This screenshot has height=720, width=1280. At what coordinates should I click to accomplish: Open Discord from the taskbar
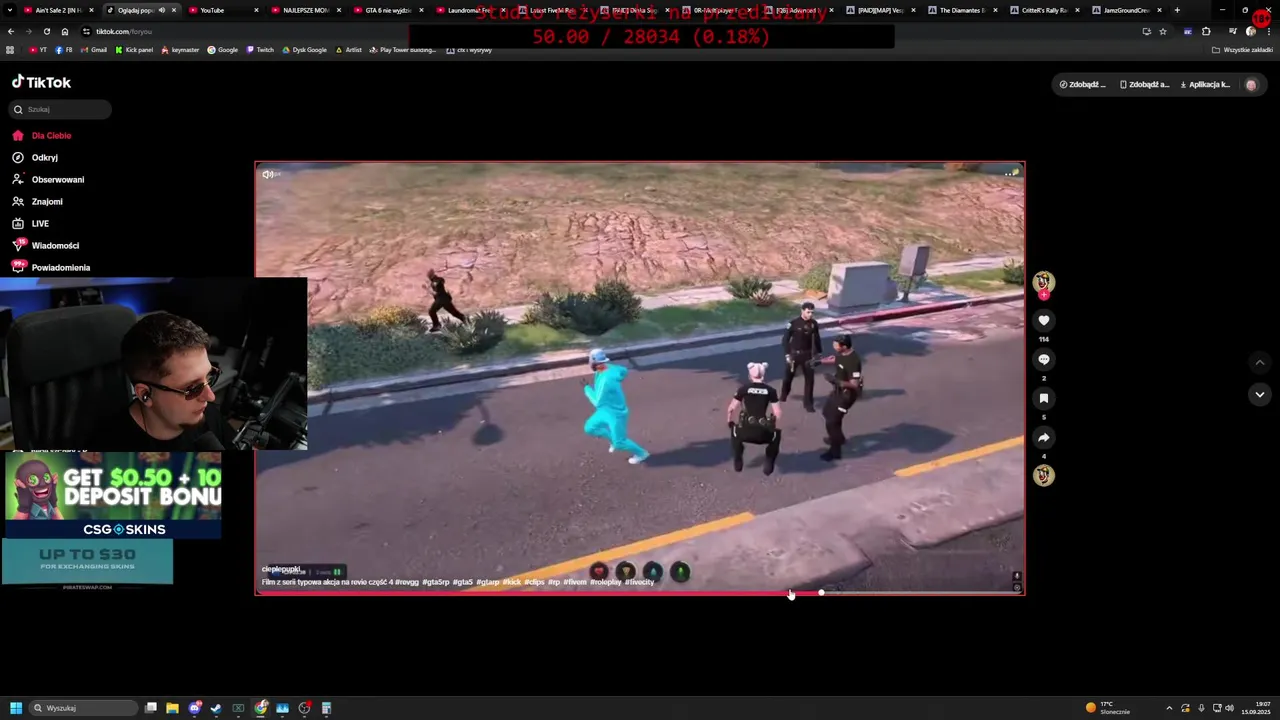click(x=194, y=708)
